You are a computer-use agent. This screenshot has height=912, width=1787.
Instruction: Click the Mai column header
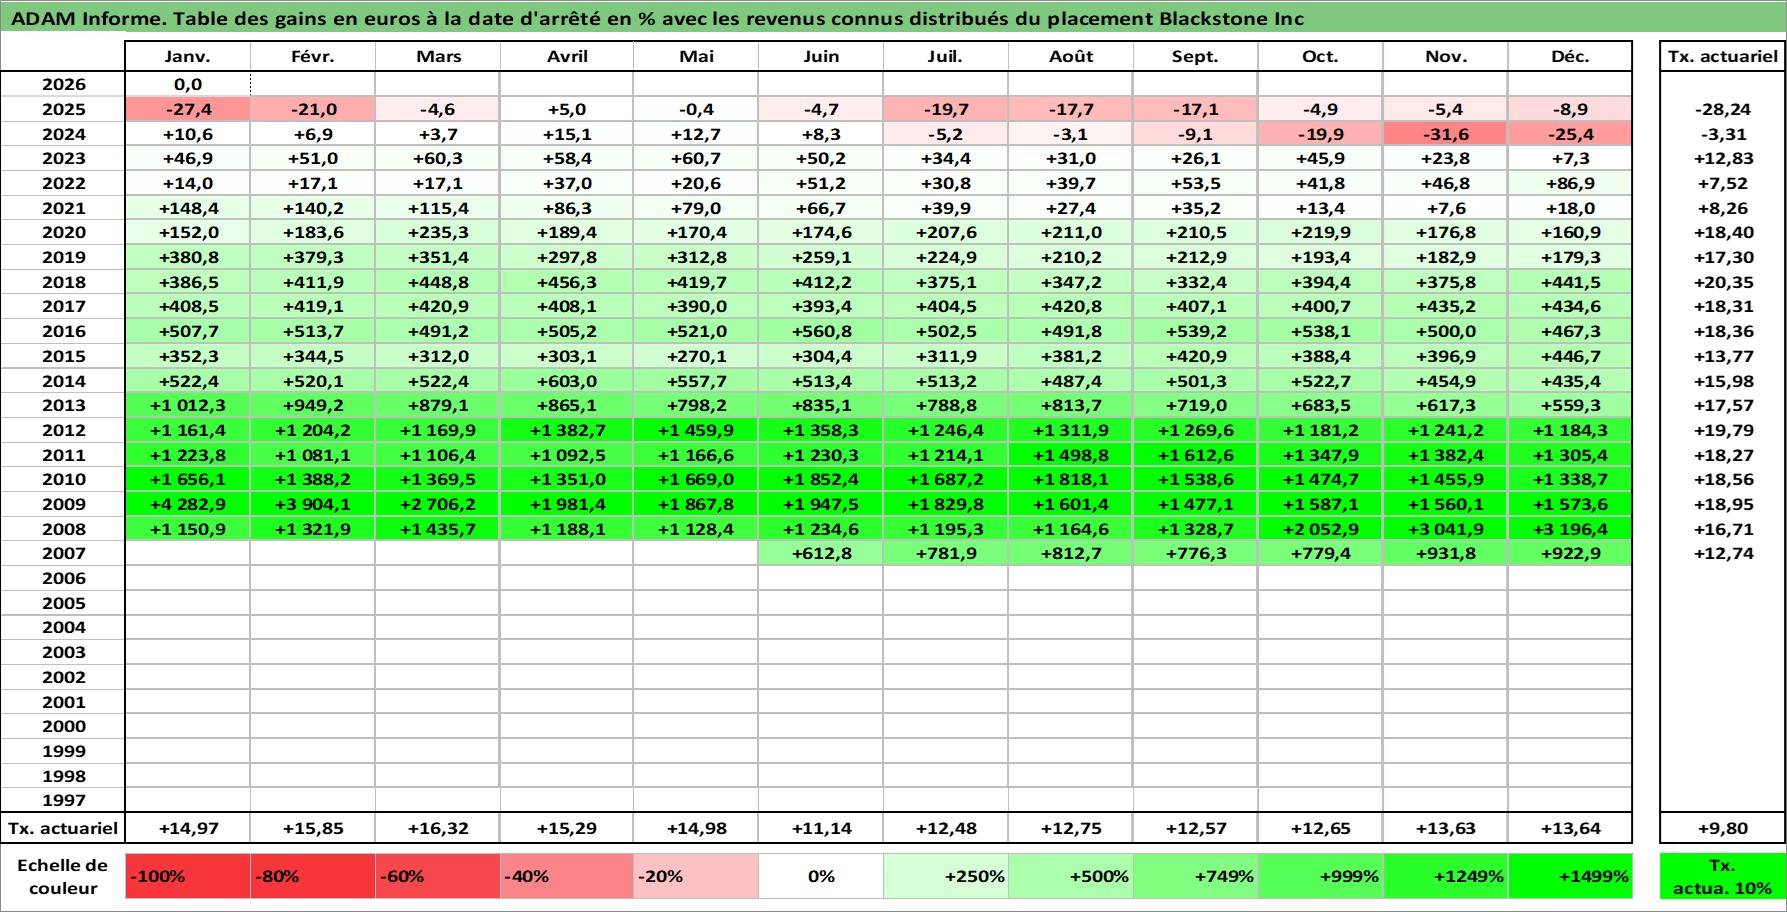pyautogui.click(x=696, y=57)
